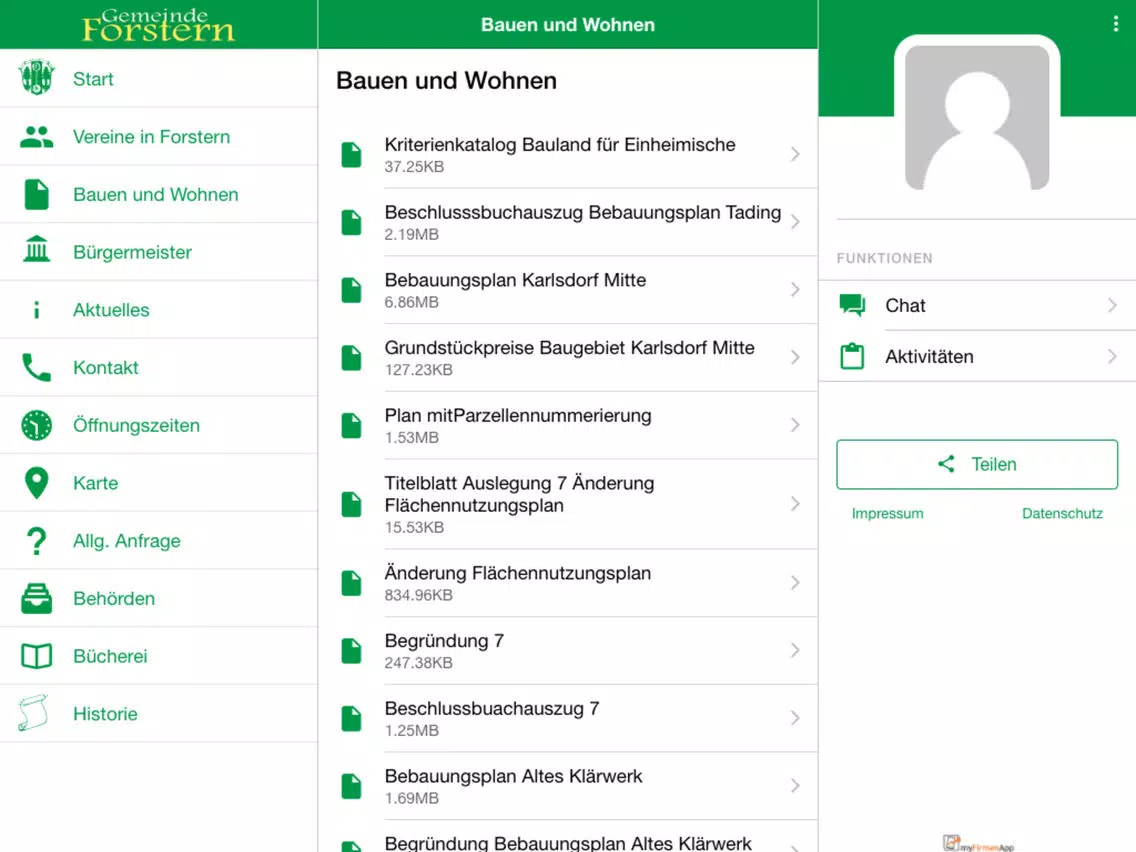1136x852 pixels.
Task: Select Bürgermeister menu item
Action: (159, 252)
